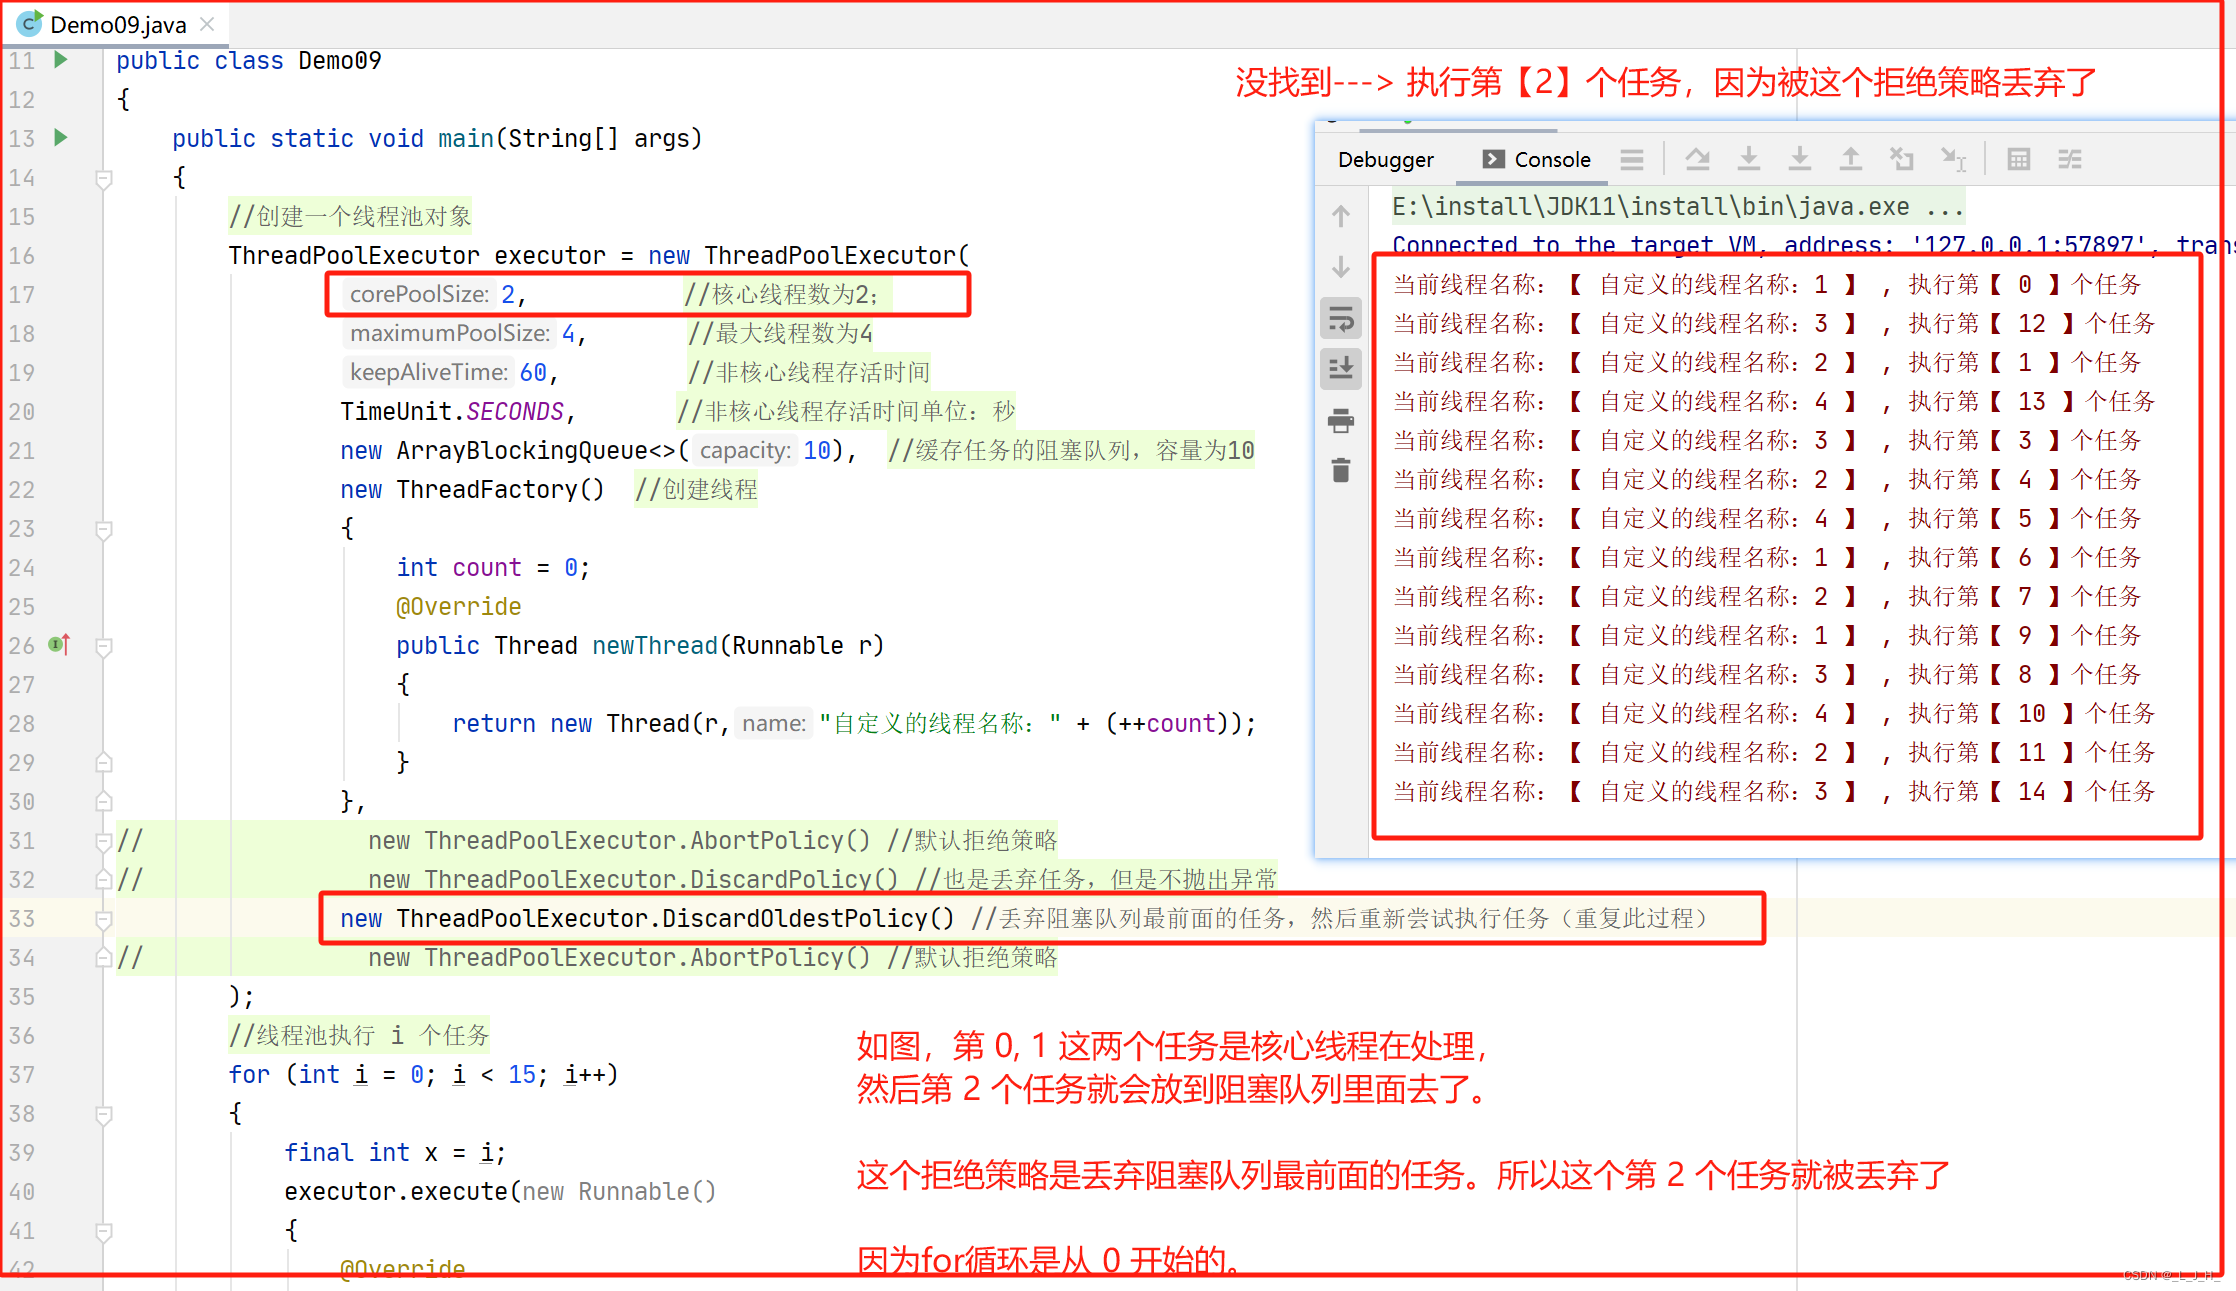The image size is (2236, 1291).
Task: Click 'public class Demo09' declaration
Action: (248, 60)
